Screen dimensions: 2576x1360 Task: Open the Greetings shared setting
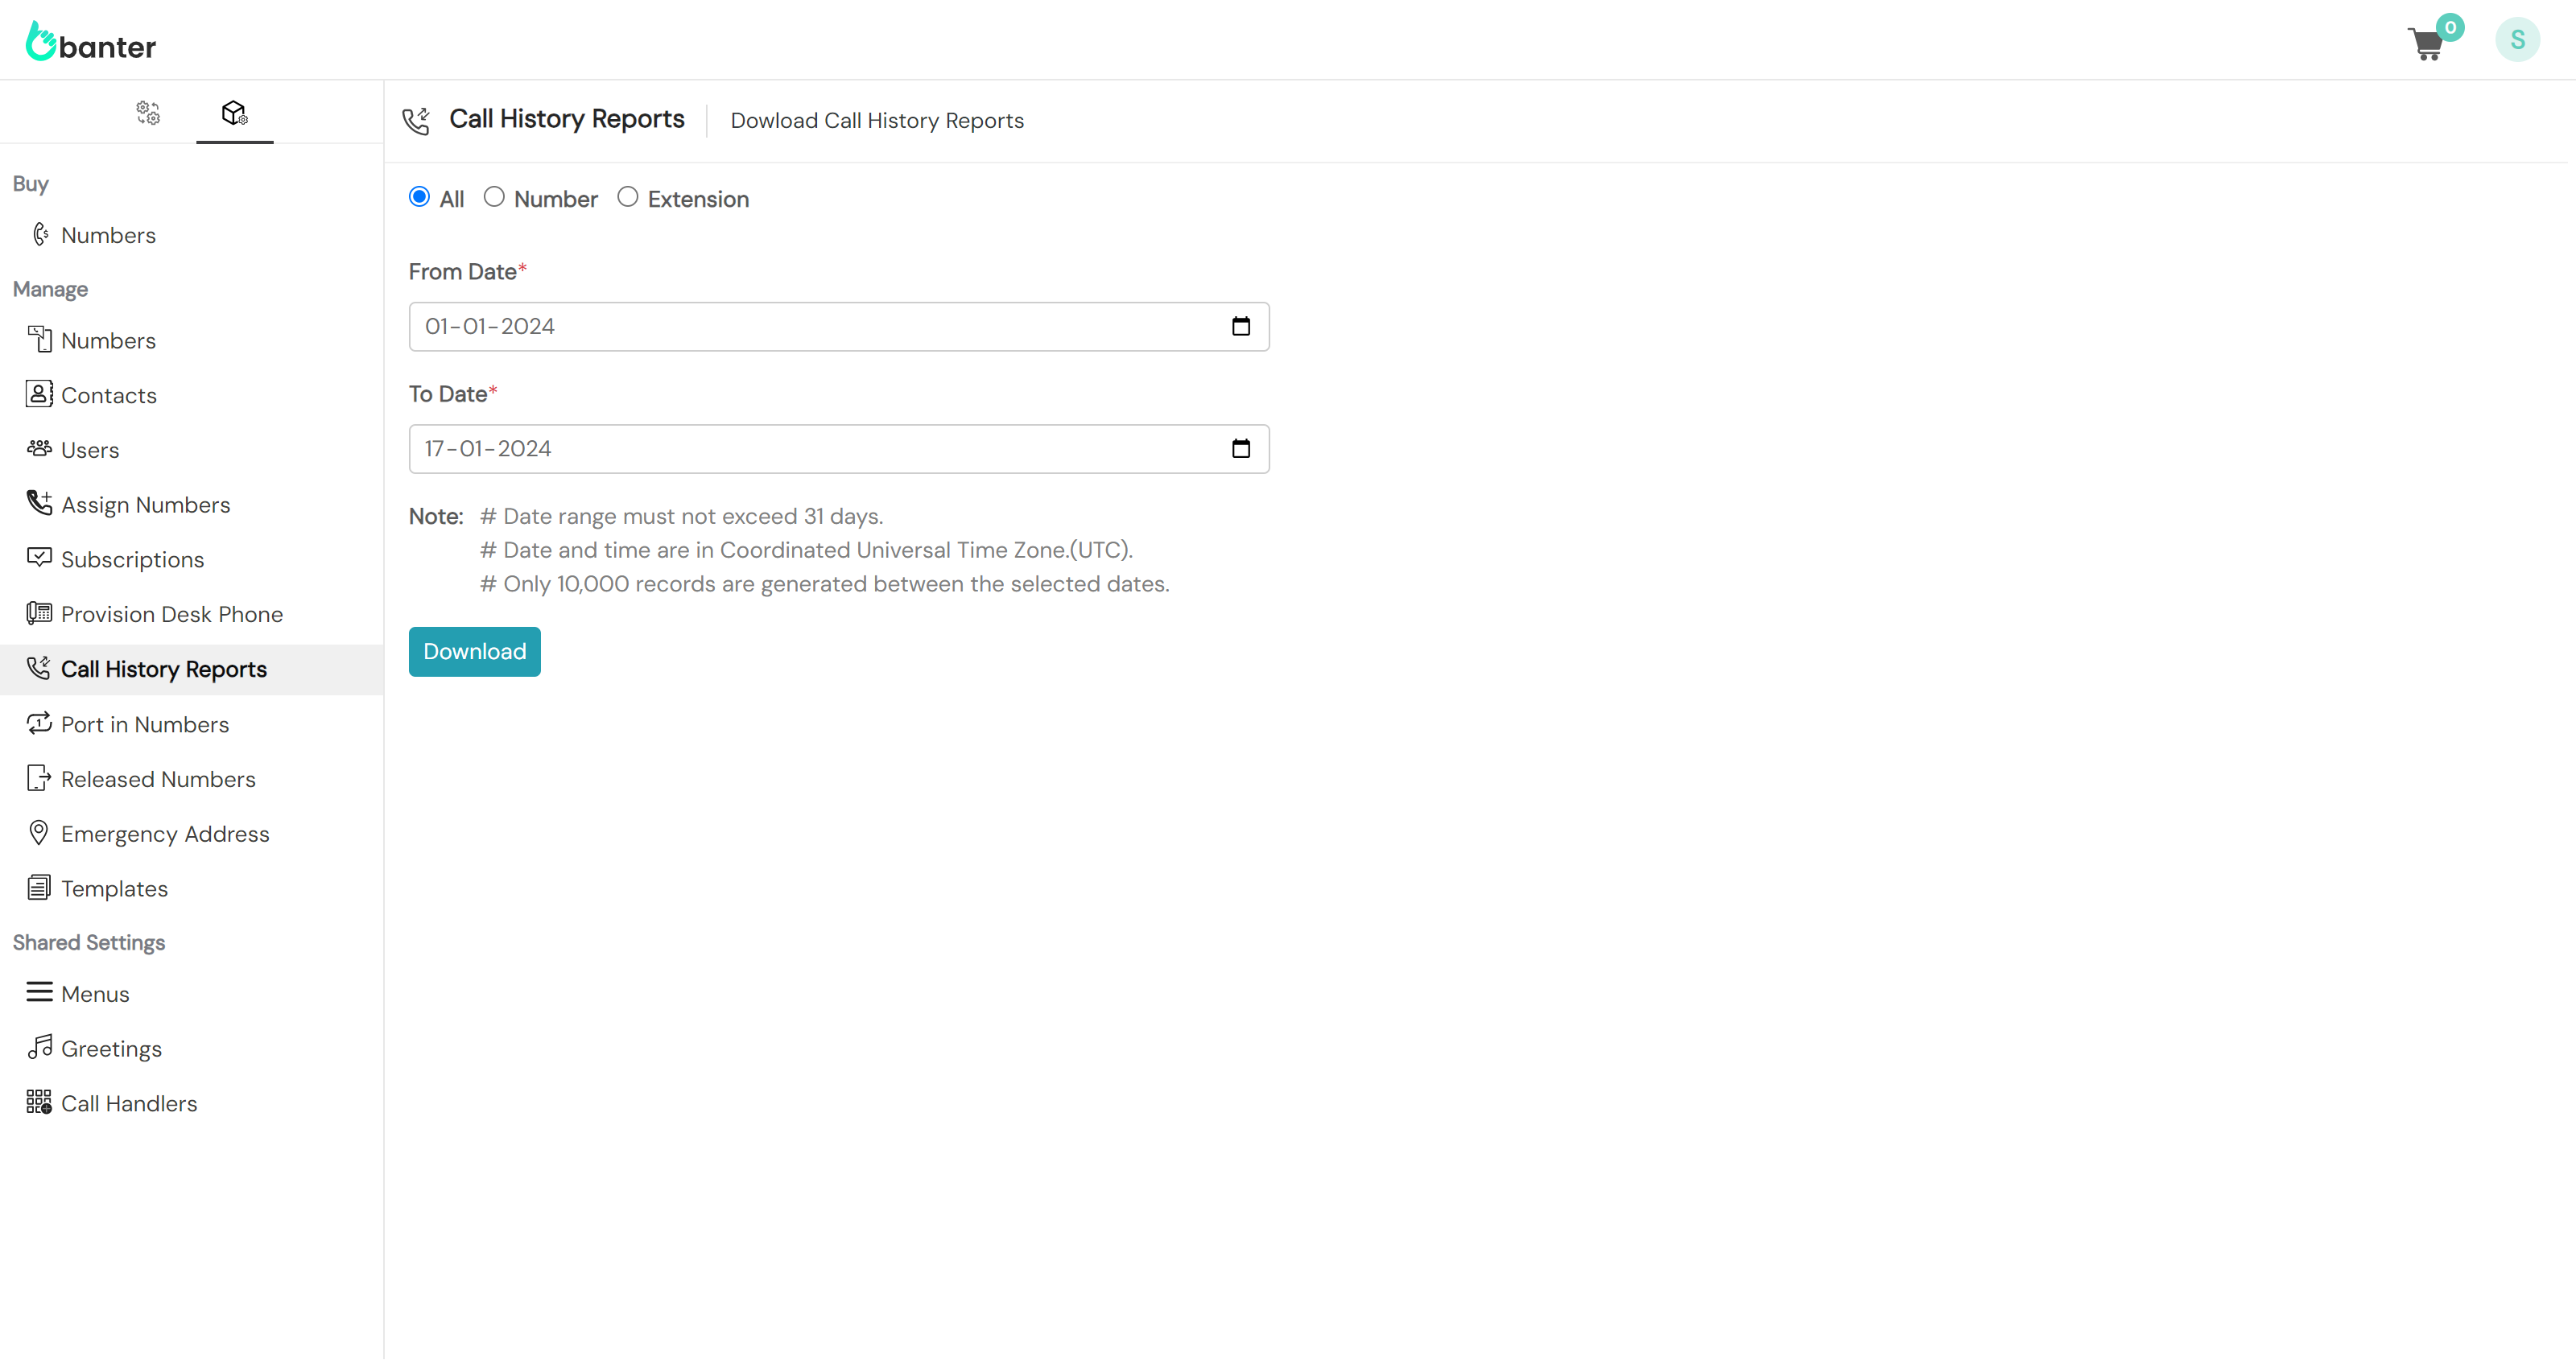click(x=111, y=1048)
